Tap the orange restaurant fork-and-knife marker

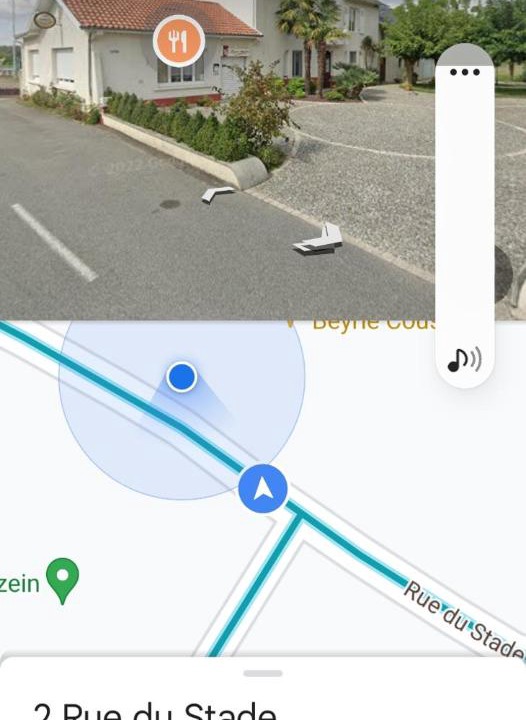[x=179, y=41]
